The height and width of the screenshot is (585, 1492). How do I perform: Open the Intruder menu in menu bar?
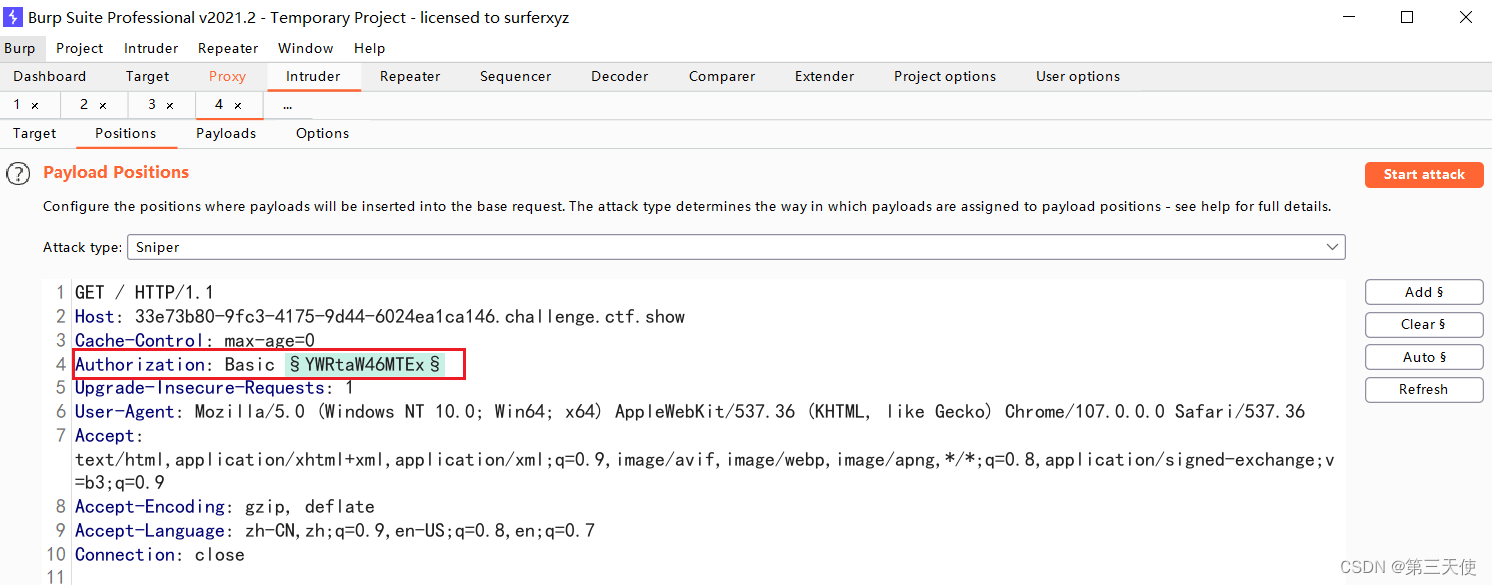tap(151, 48)
